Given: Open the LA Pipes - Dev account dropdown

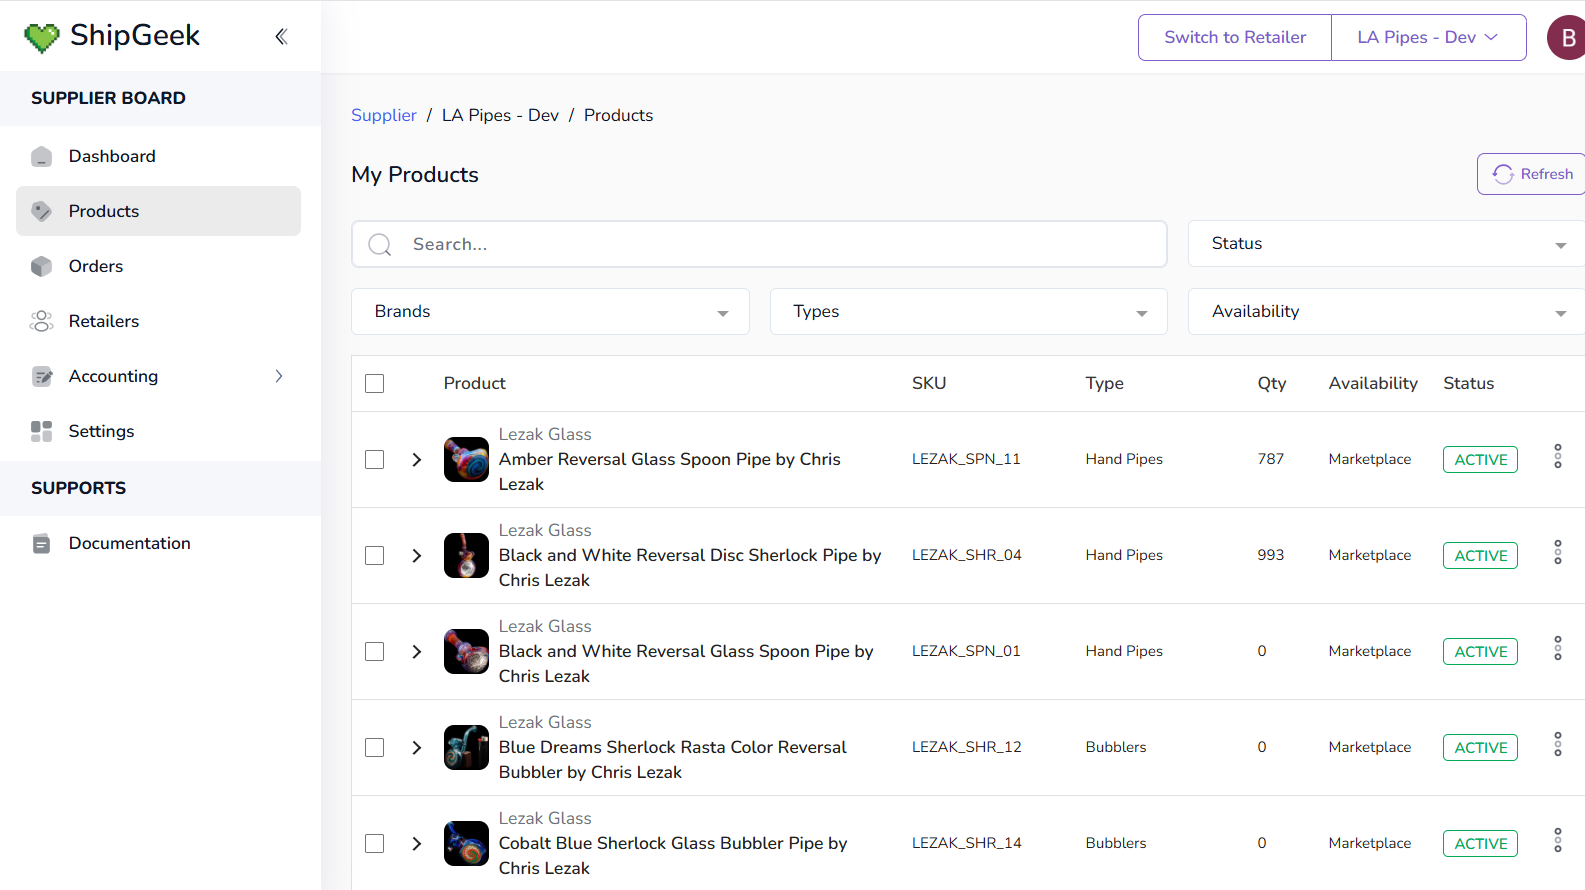Looking at the screenshot, I should pos(1428,38).
